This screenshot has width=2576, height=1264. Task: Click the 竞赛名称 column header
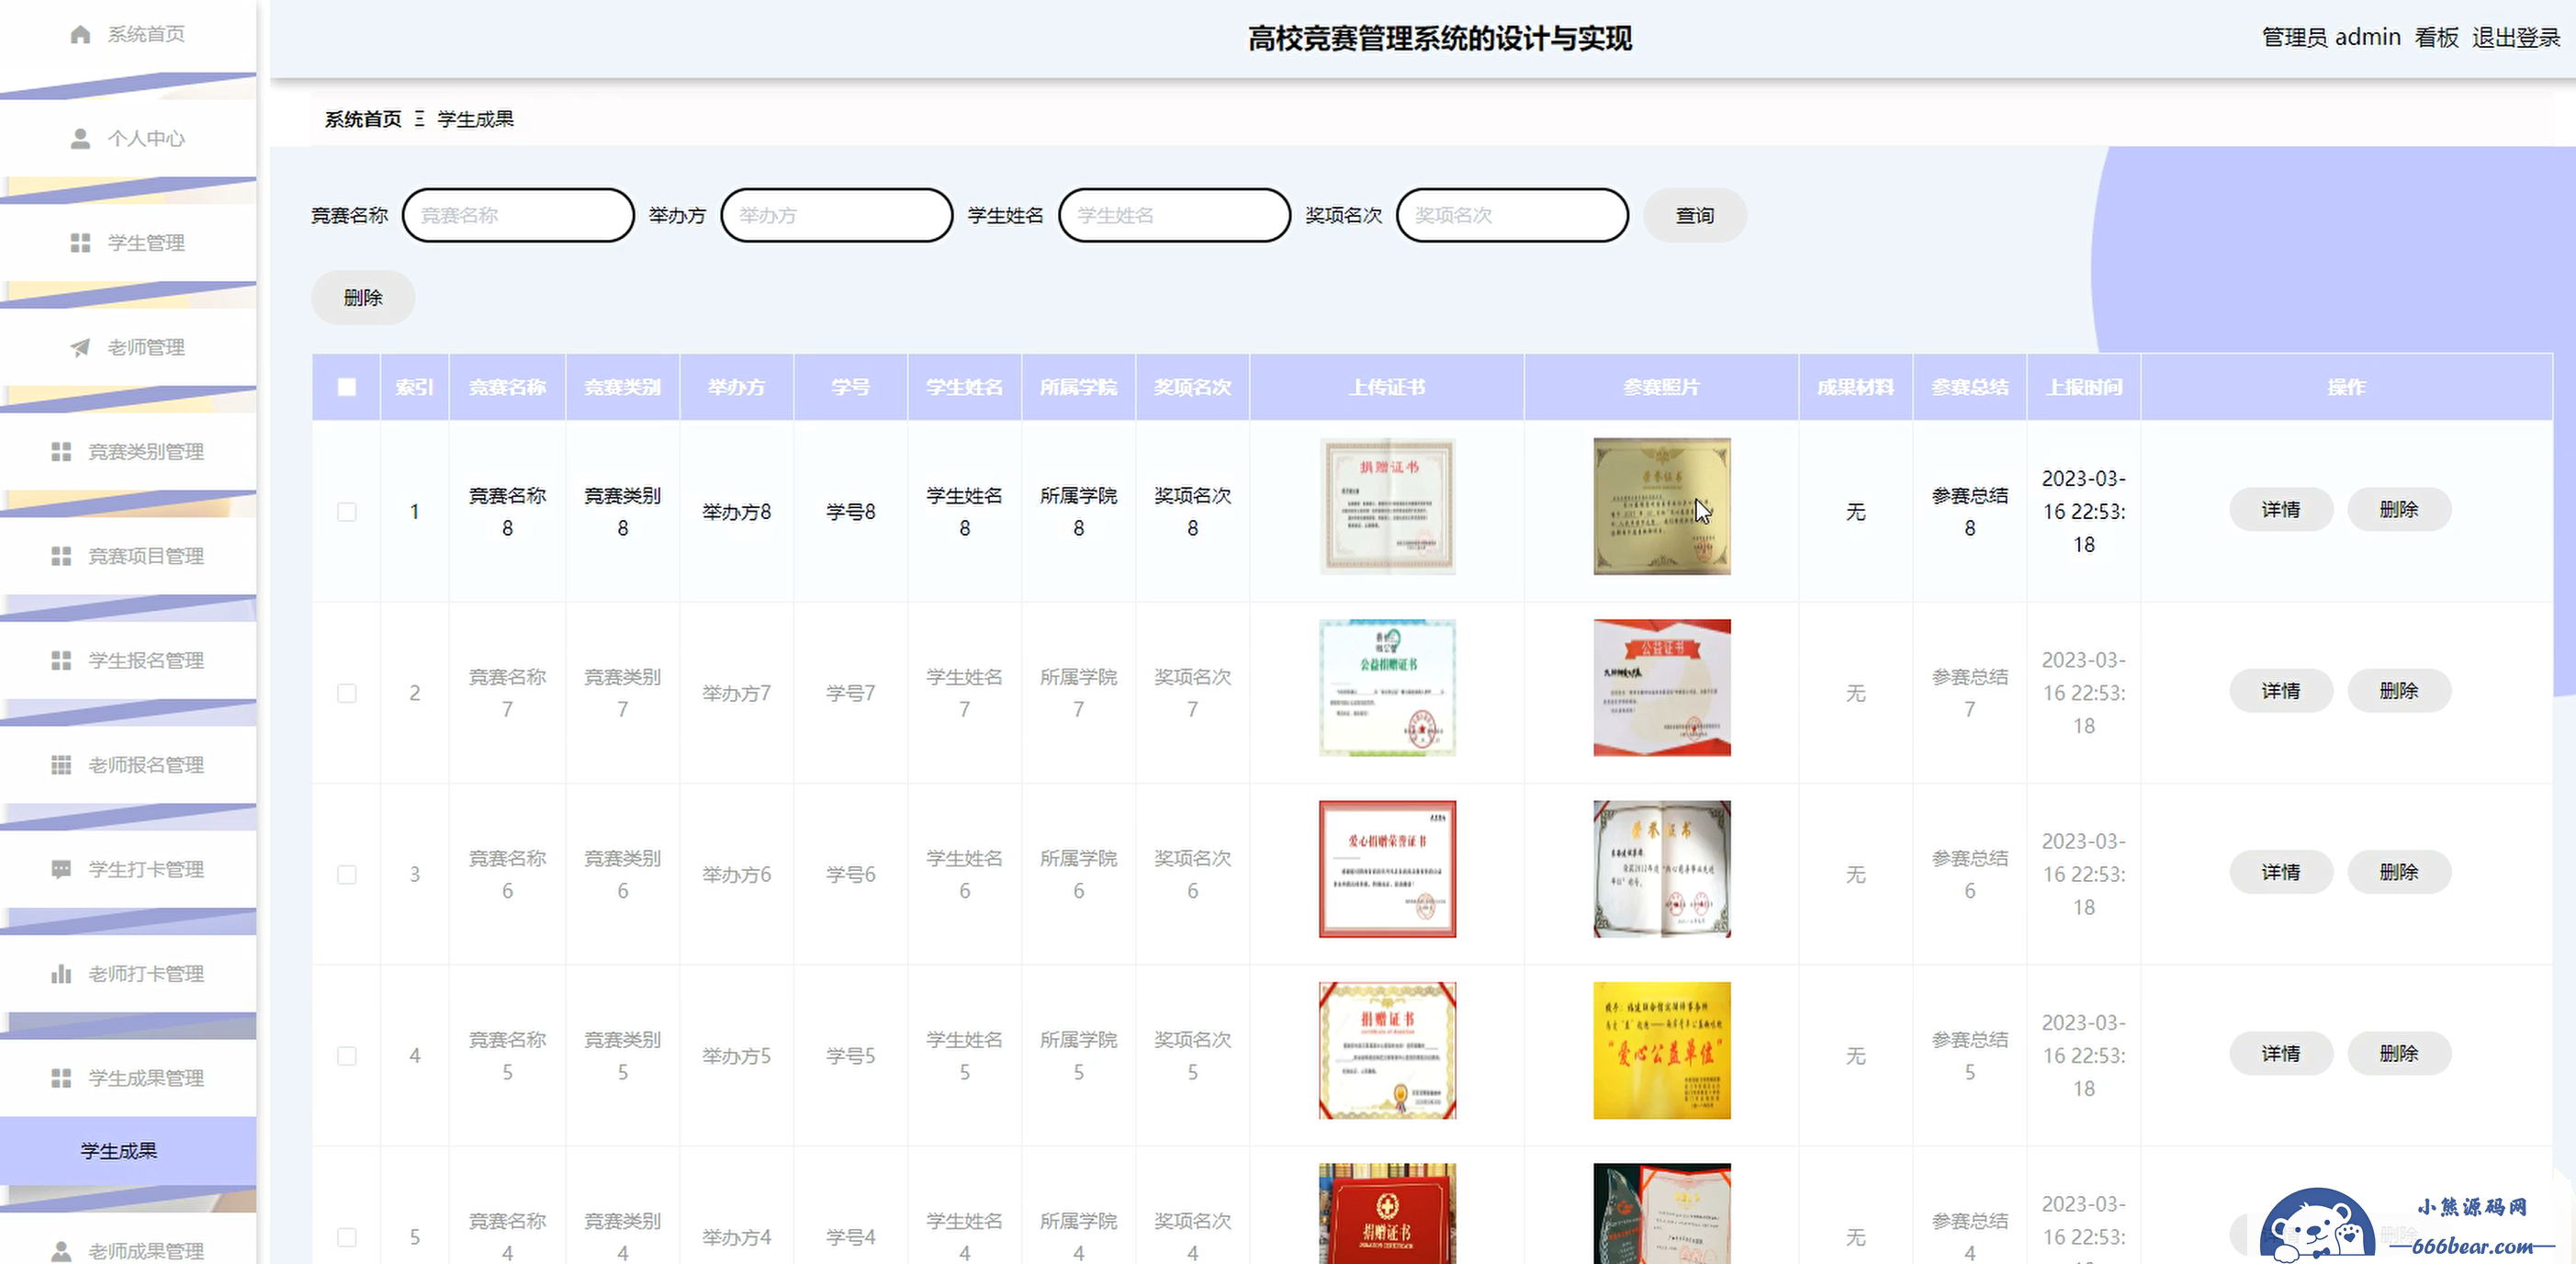pos(507,387)
